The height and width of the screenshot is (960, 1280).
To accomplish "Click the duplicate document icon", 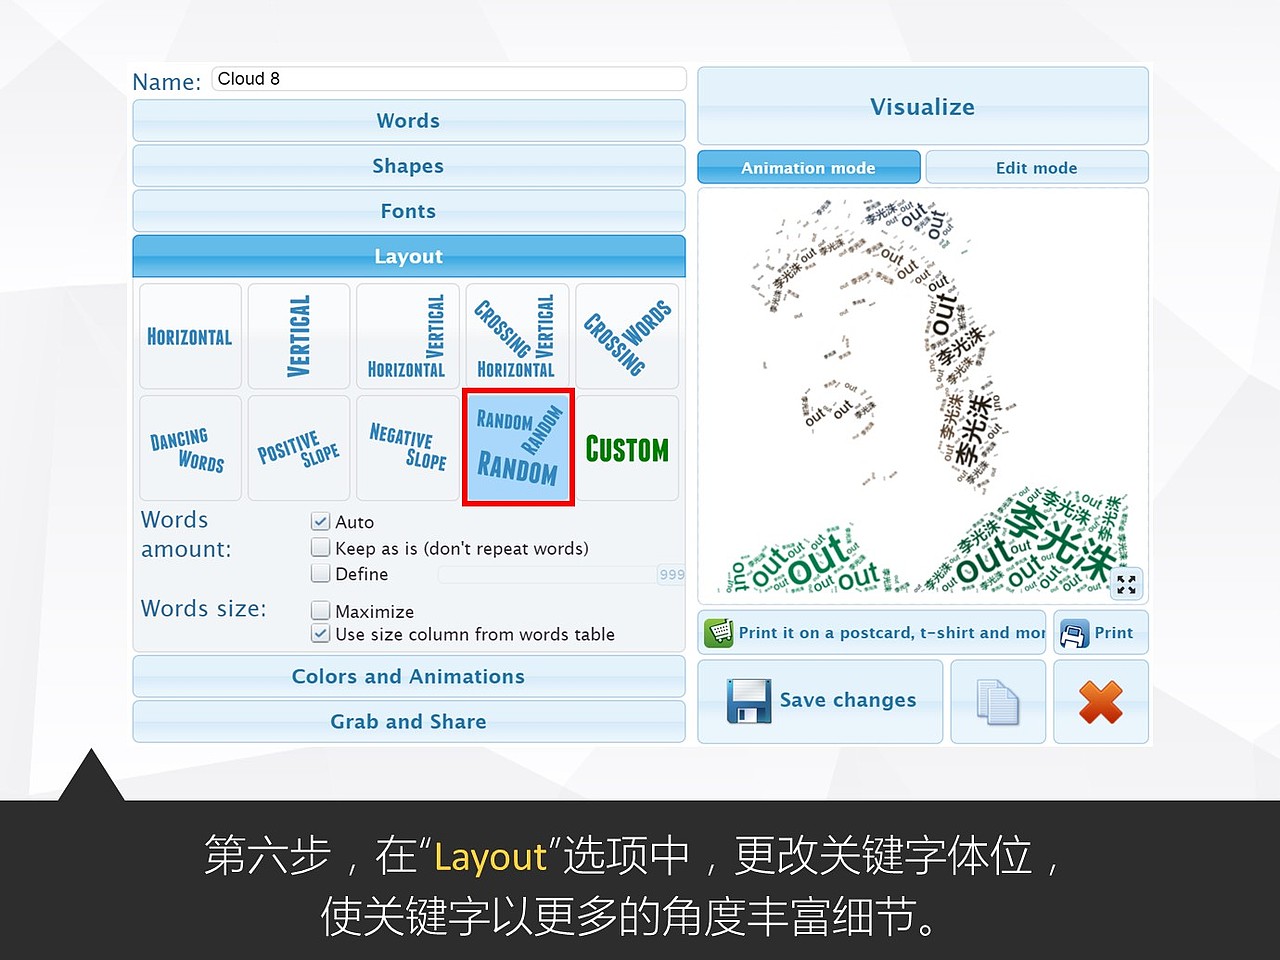I will (997, 701).
